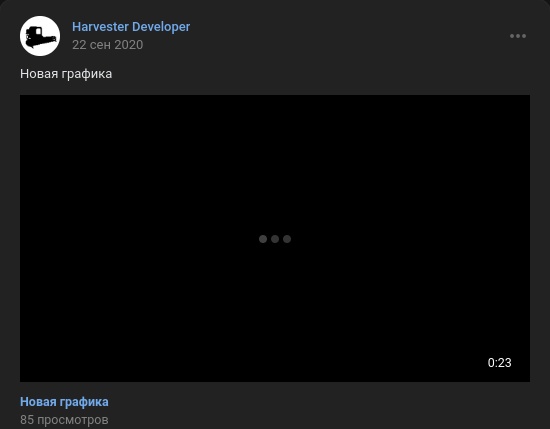550x429 pixels.
Task: Click the black harvester silhouette logo
Action: [x=41, y=37]
